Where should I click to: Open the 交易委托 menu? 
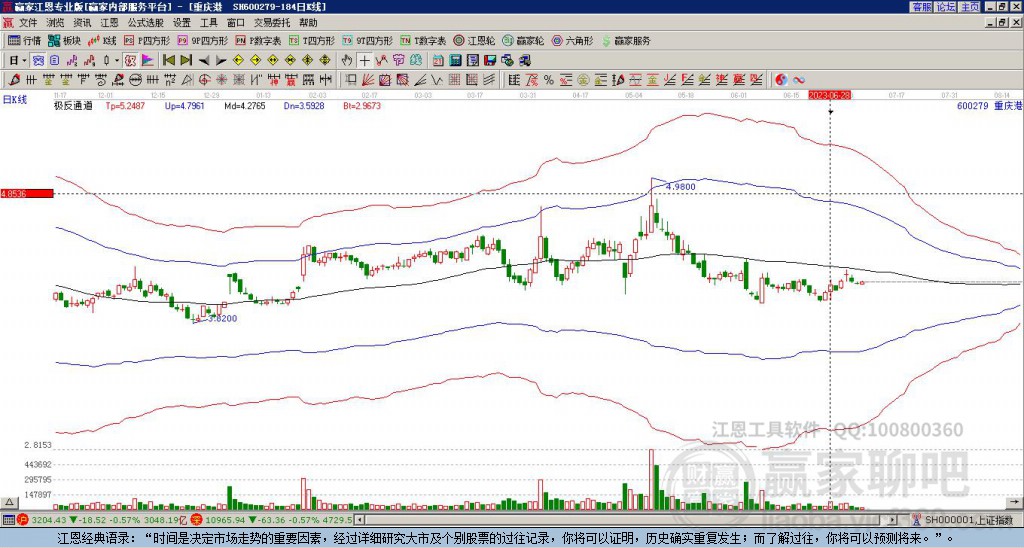[x=272, y=23]
